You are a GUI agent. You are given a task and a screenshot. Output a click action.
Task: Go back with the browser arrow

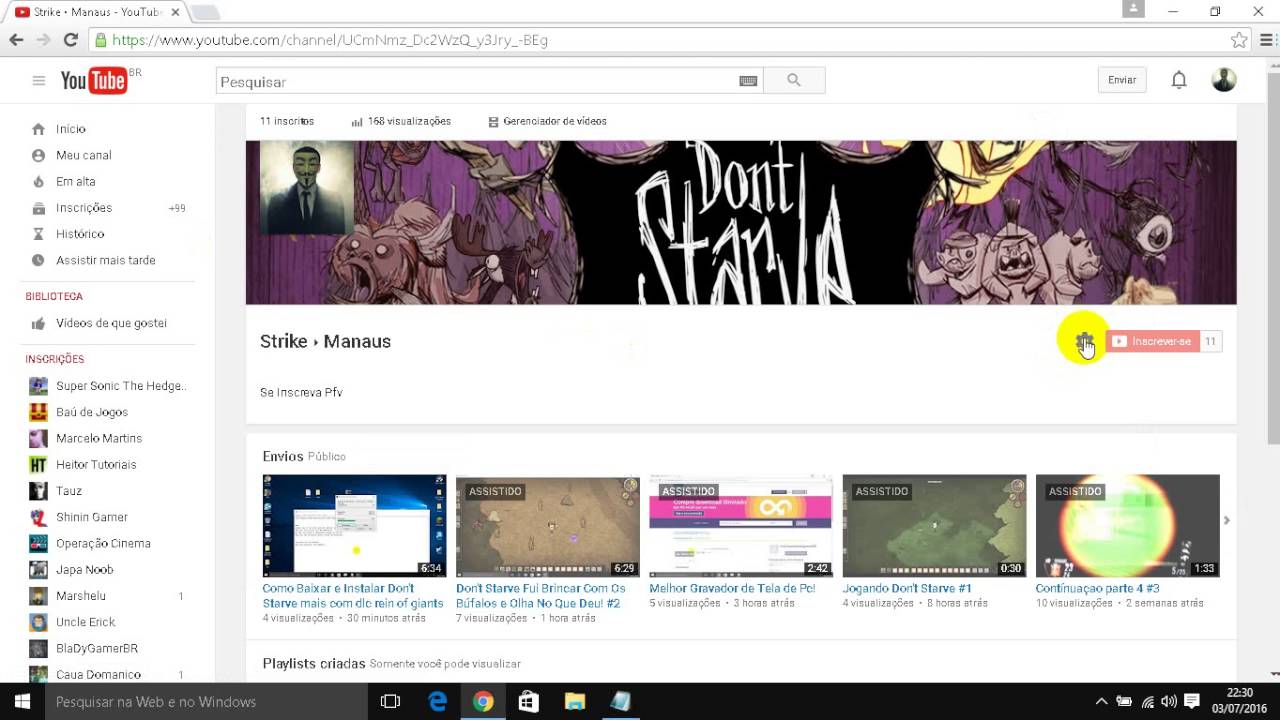coord(16,40)
